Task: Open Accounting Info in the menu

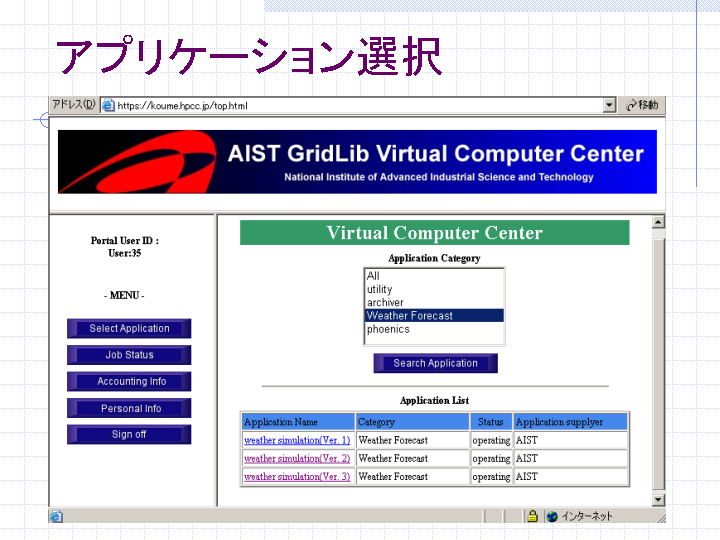Action: [129, 382]
